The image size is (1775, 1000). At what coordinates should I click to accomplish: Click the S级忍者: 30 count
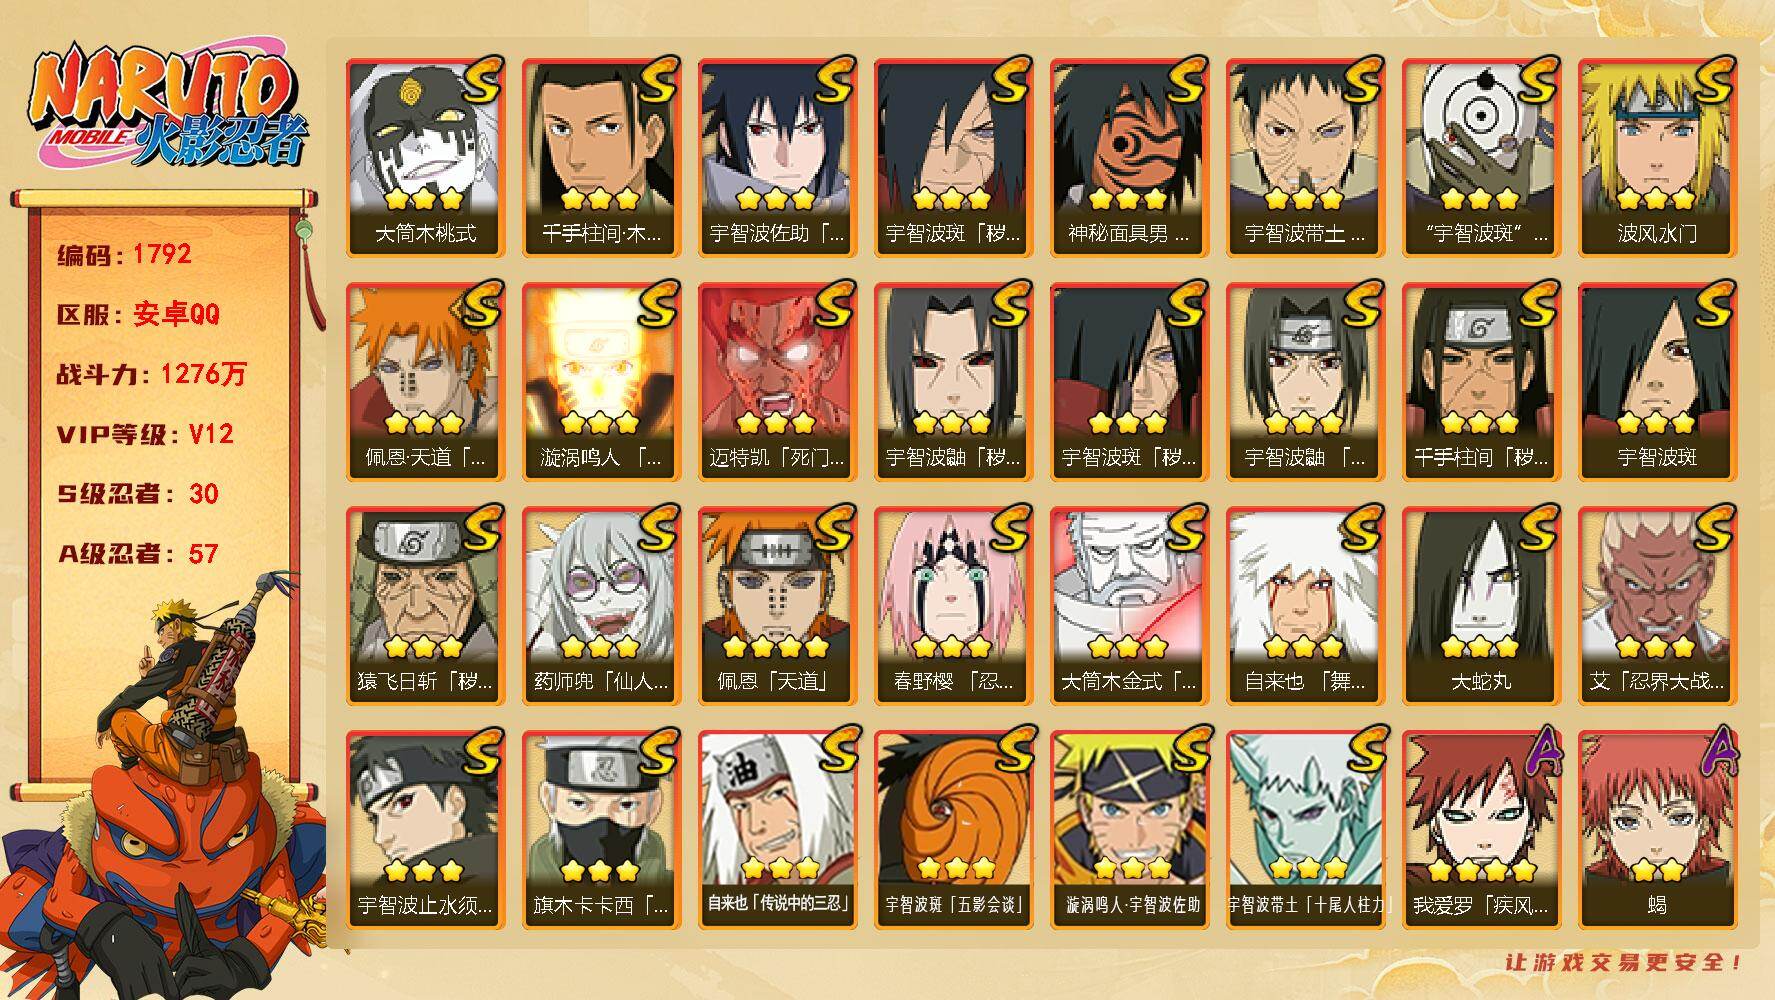[138, 494]
